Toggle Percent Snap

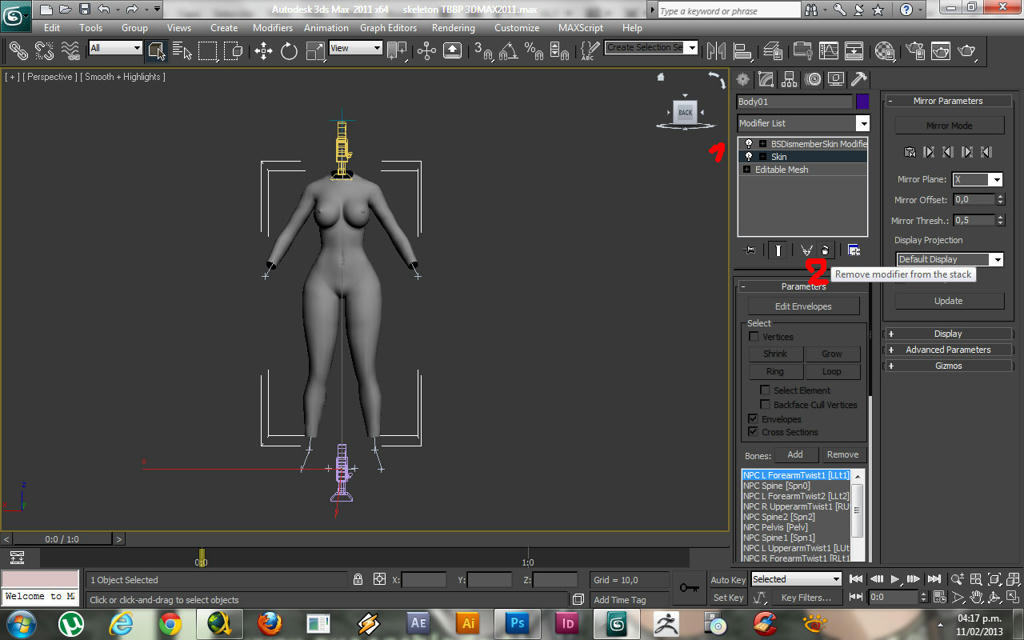tap(534, 51)
